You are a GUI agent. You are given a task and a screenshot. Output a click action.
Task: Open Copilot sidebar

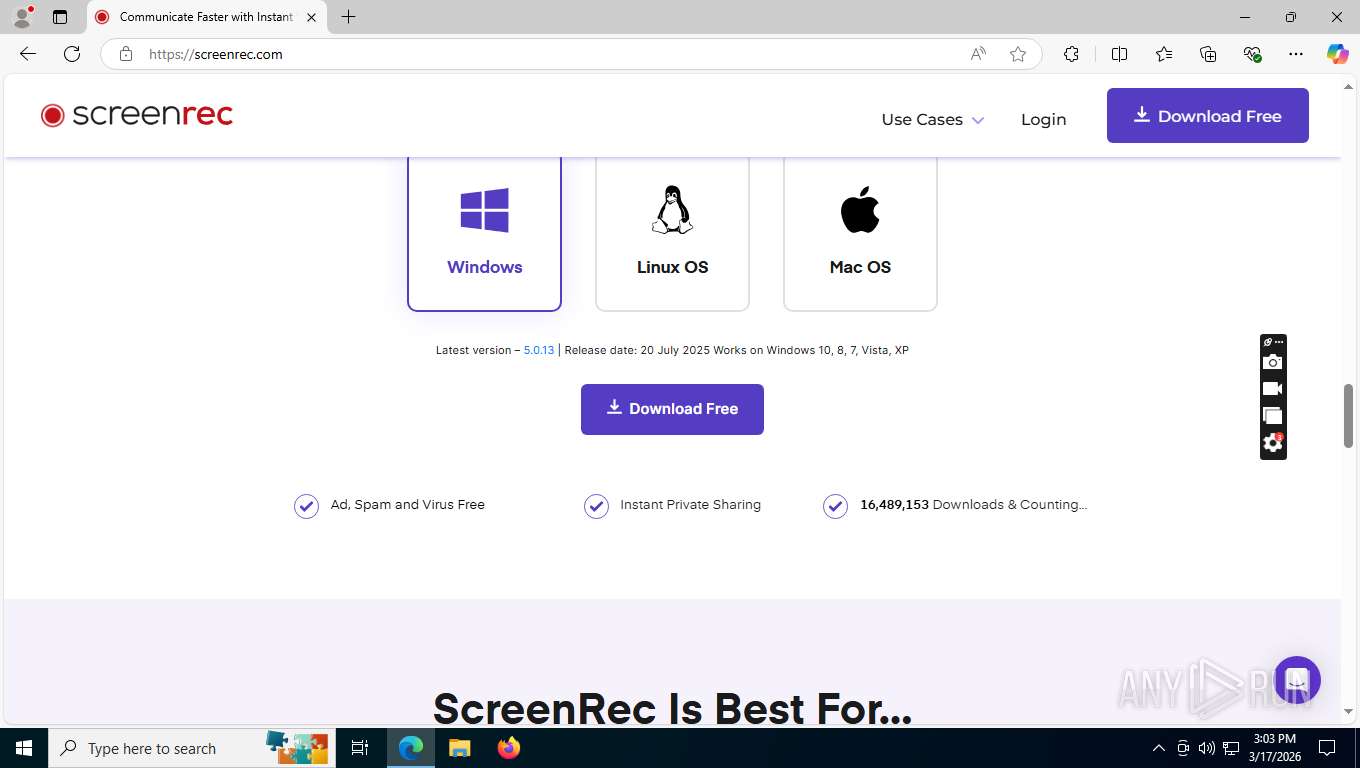[x=1338, y=54]
